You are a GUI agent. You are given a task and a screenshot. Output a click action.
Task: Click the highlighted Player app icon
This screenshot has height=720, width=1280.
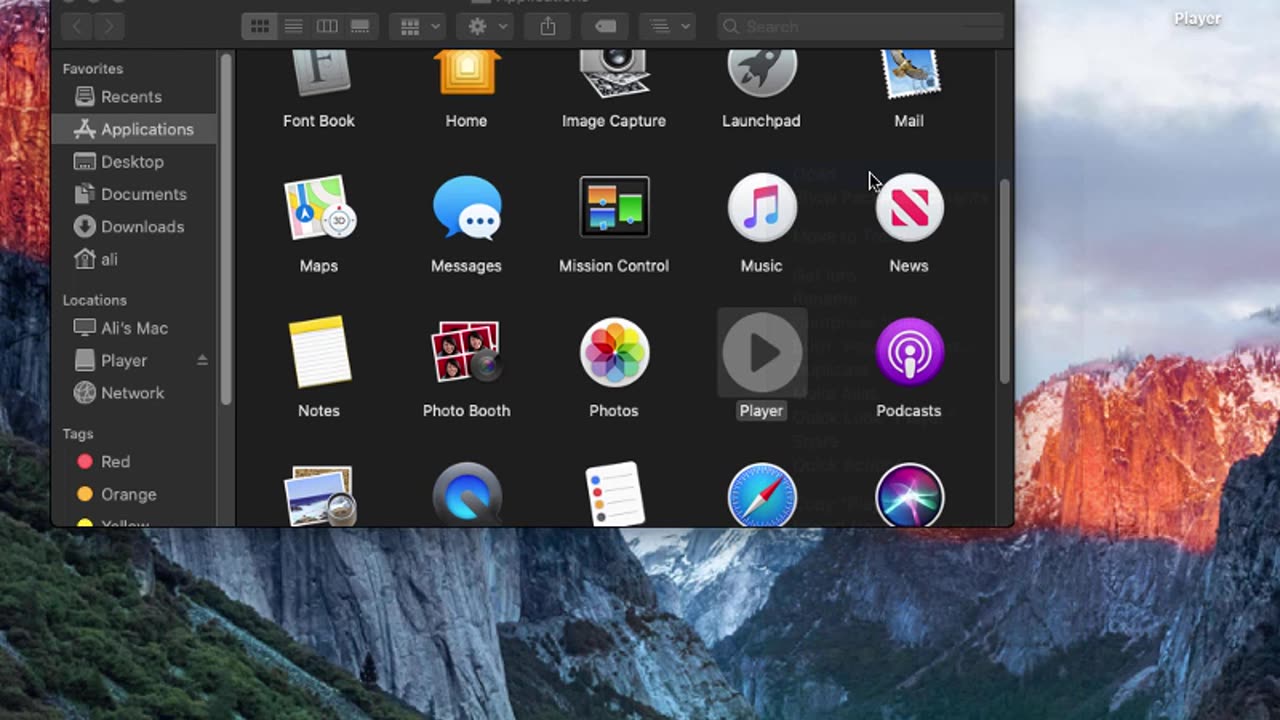[761, 352]
